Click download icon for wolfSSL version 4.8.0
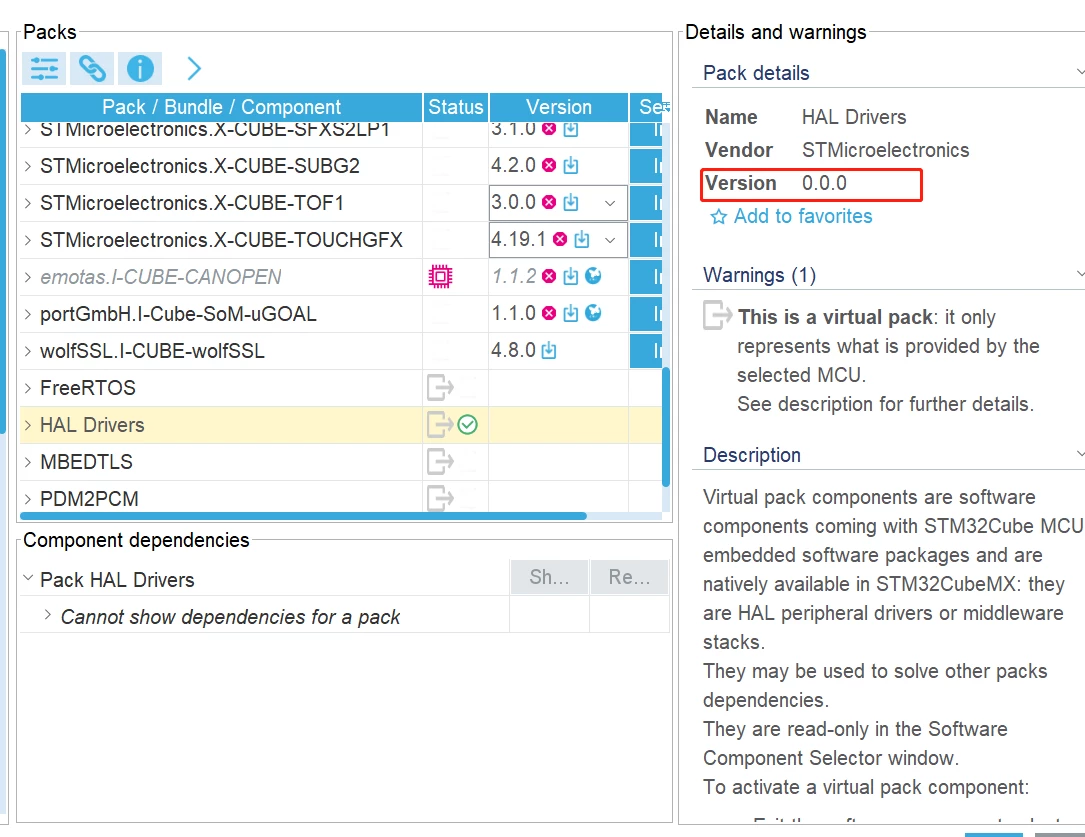 549,351
